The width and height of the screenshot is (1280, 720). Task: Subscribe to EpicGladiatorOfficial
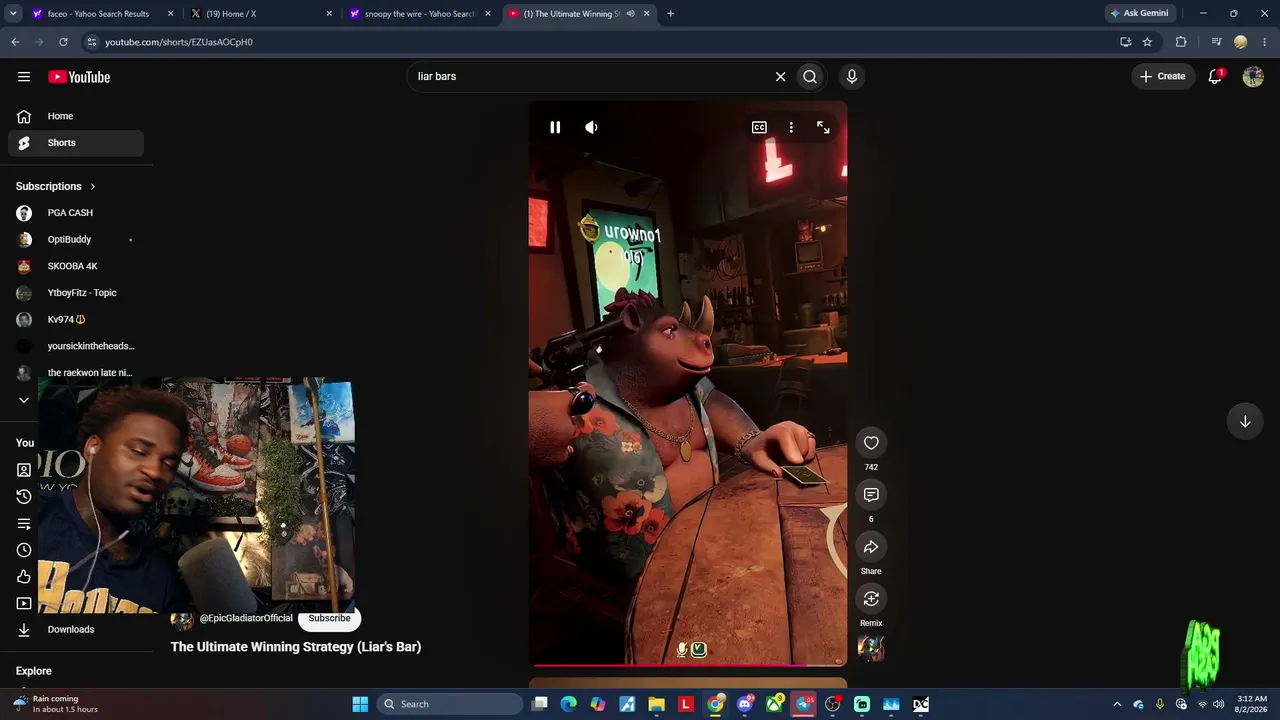click(329, 618)
